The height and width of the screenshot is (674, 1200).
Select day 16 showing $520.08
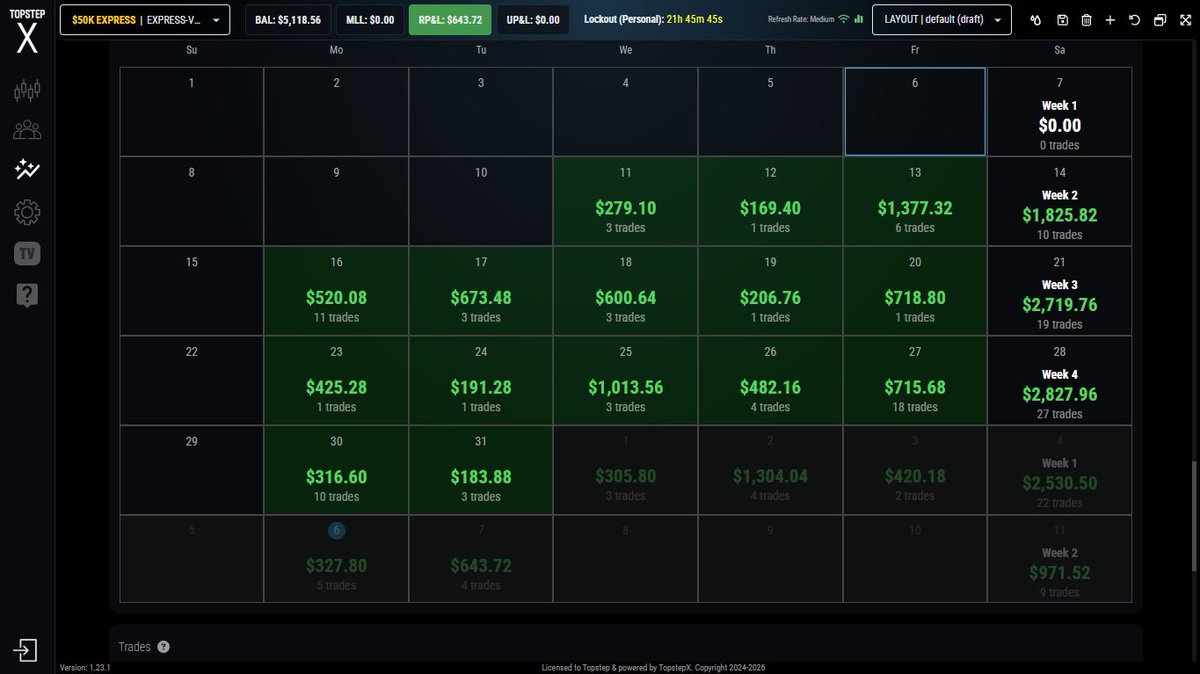[336, 290]
